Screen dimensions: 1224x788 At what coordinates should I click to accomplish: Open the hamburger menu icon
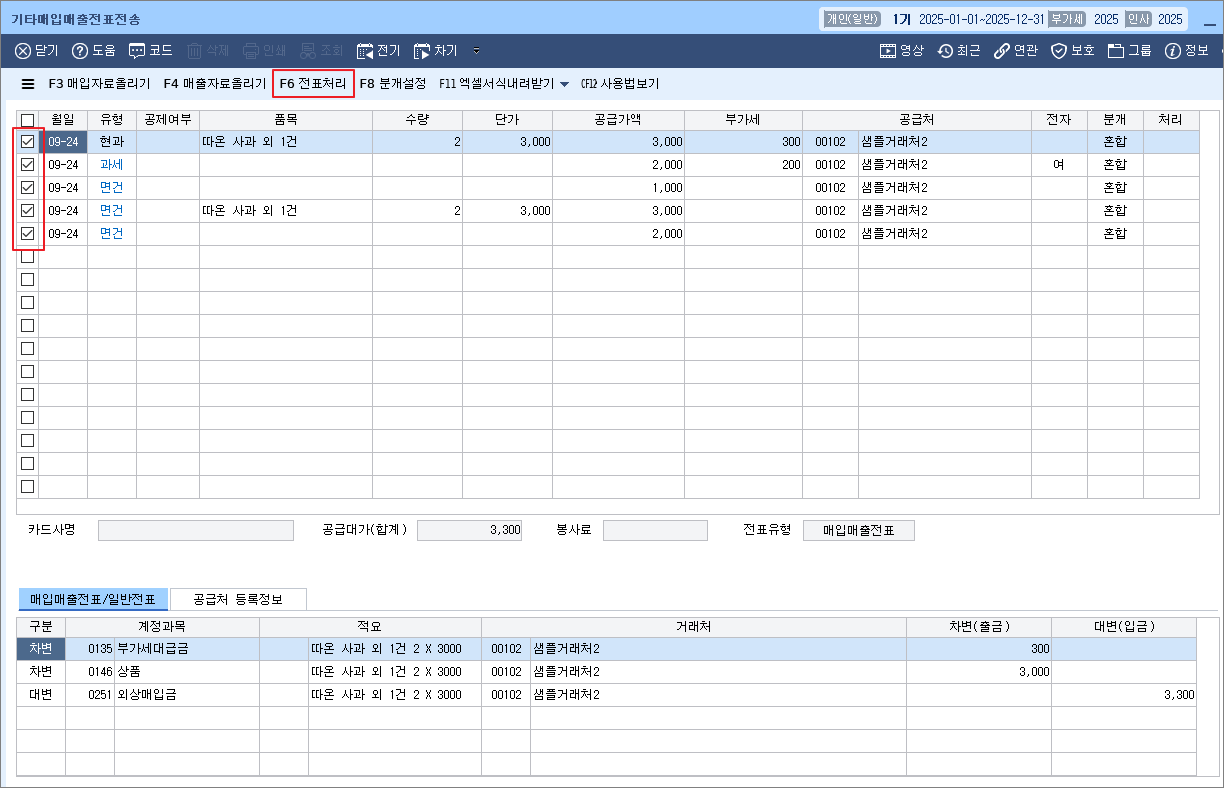click(x=28, y=84)
